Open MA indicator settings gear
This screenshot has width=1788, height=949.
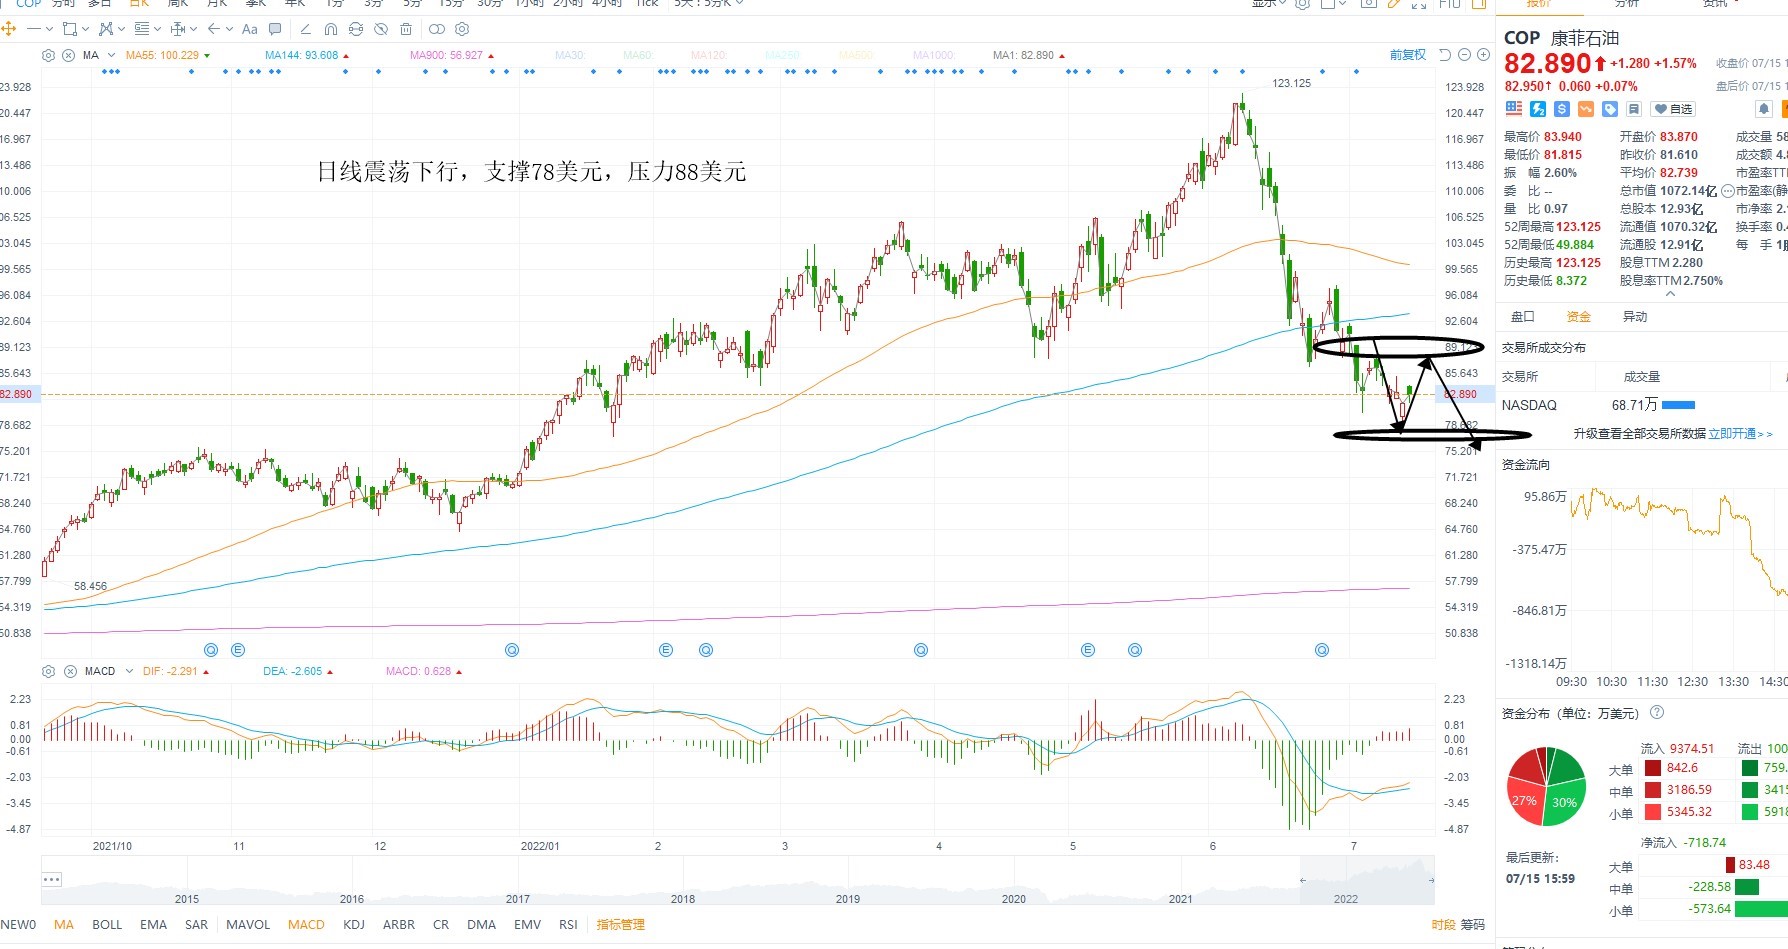pos(48,55)
